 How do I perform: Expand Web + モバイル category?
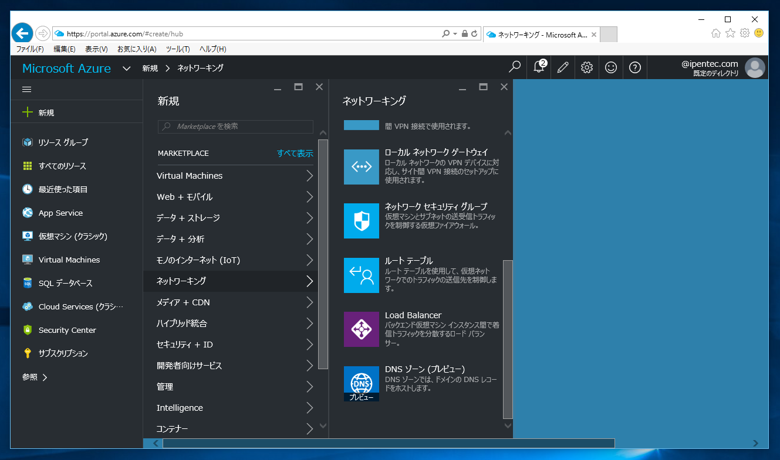tap(235, 197)
